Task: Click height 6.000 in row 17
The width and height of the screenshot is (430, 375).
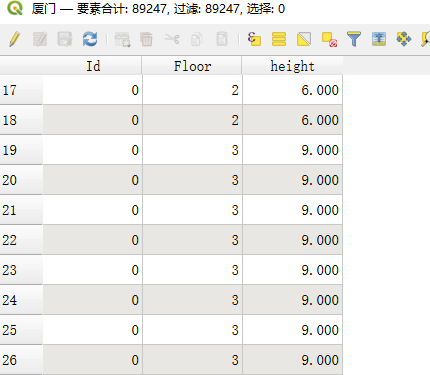Action: pyautogui.click(x=293, y=90)
